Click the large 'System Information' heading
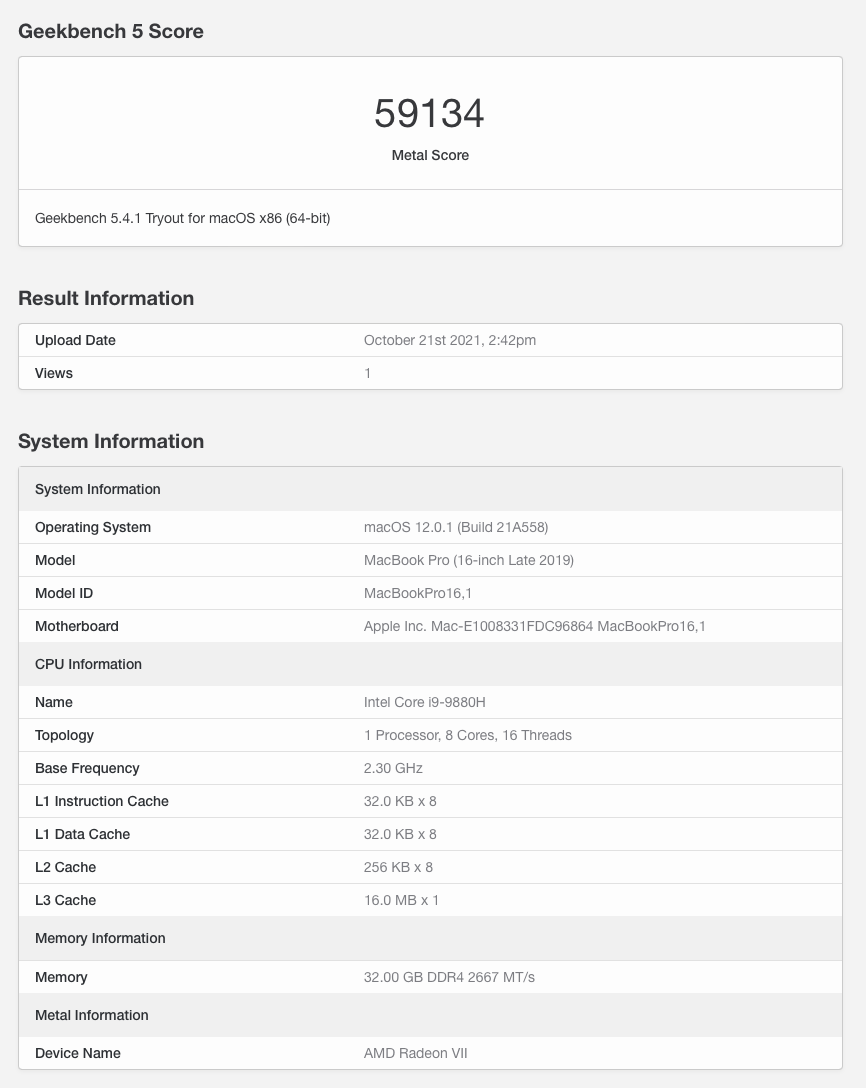The width and height of the screenshot is (866, 1088). tap(111, 441)
